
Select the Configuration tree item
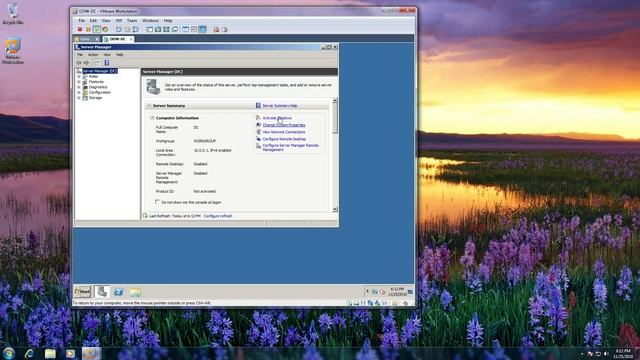click(100, 92)
